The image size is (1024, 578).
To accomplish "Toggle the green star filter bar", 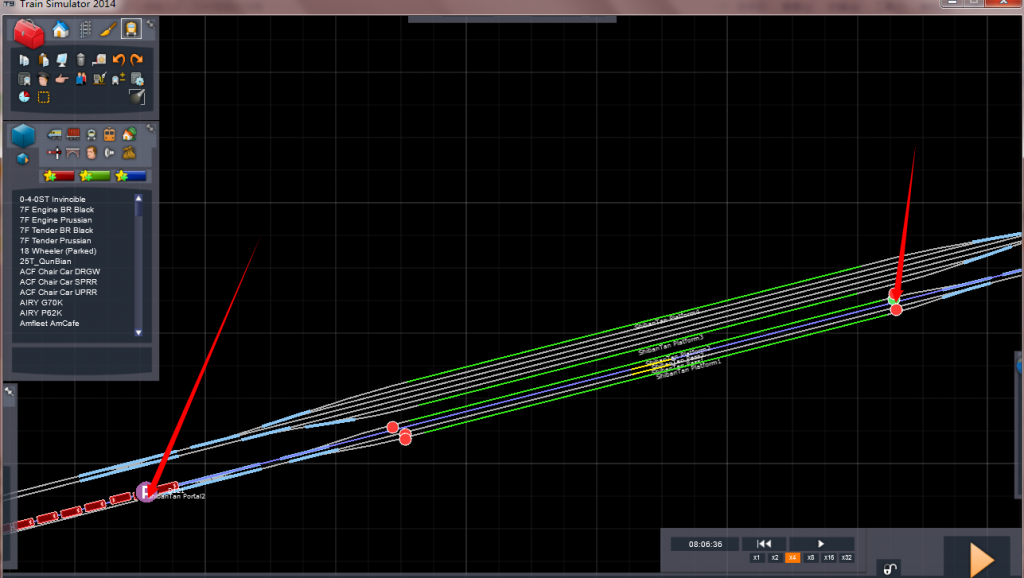I will (x=95, y=176).
